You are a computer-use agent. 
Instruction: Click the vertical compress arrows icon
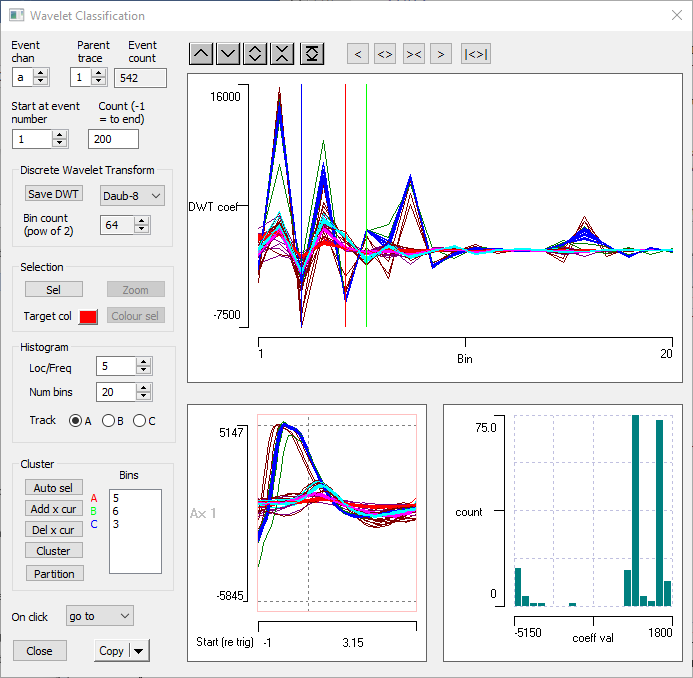282,54
